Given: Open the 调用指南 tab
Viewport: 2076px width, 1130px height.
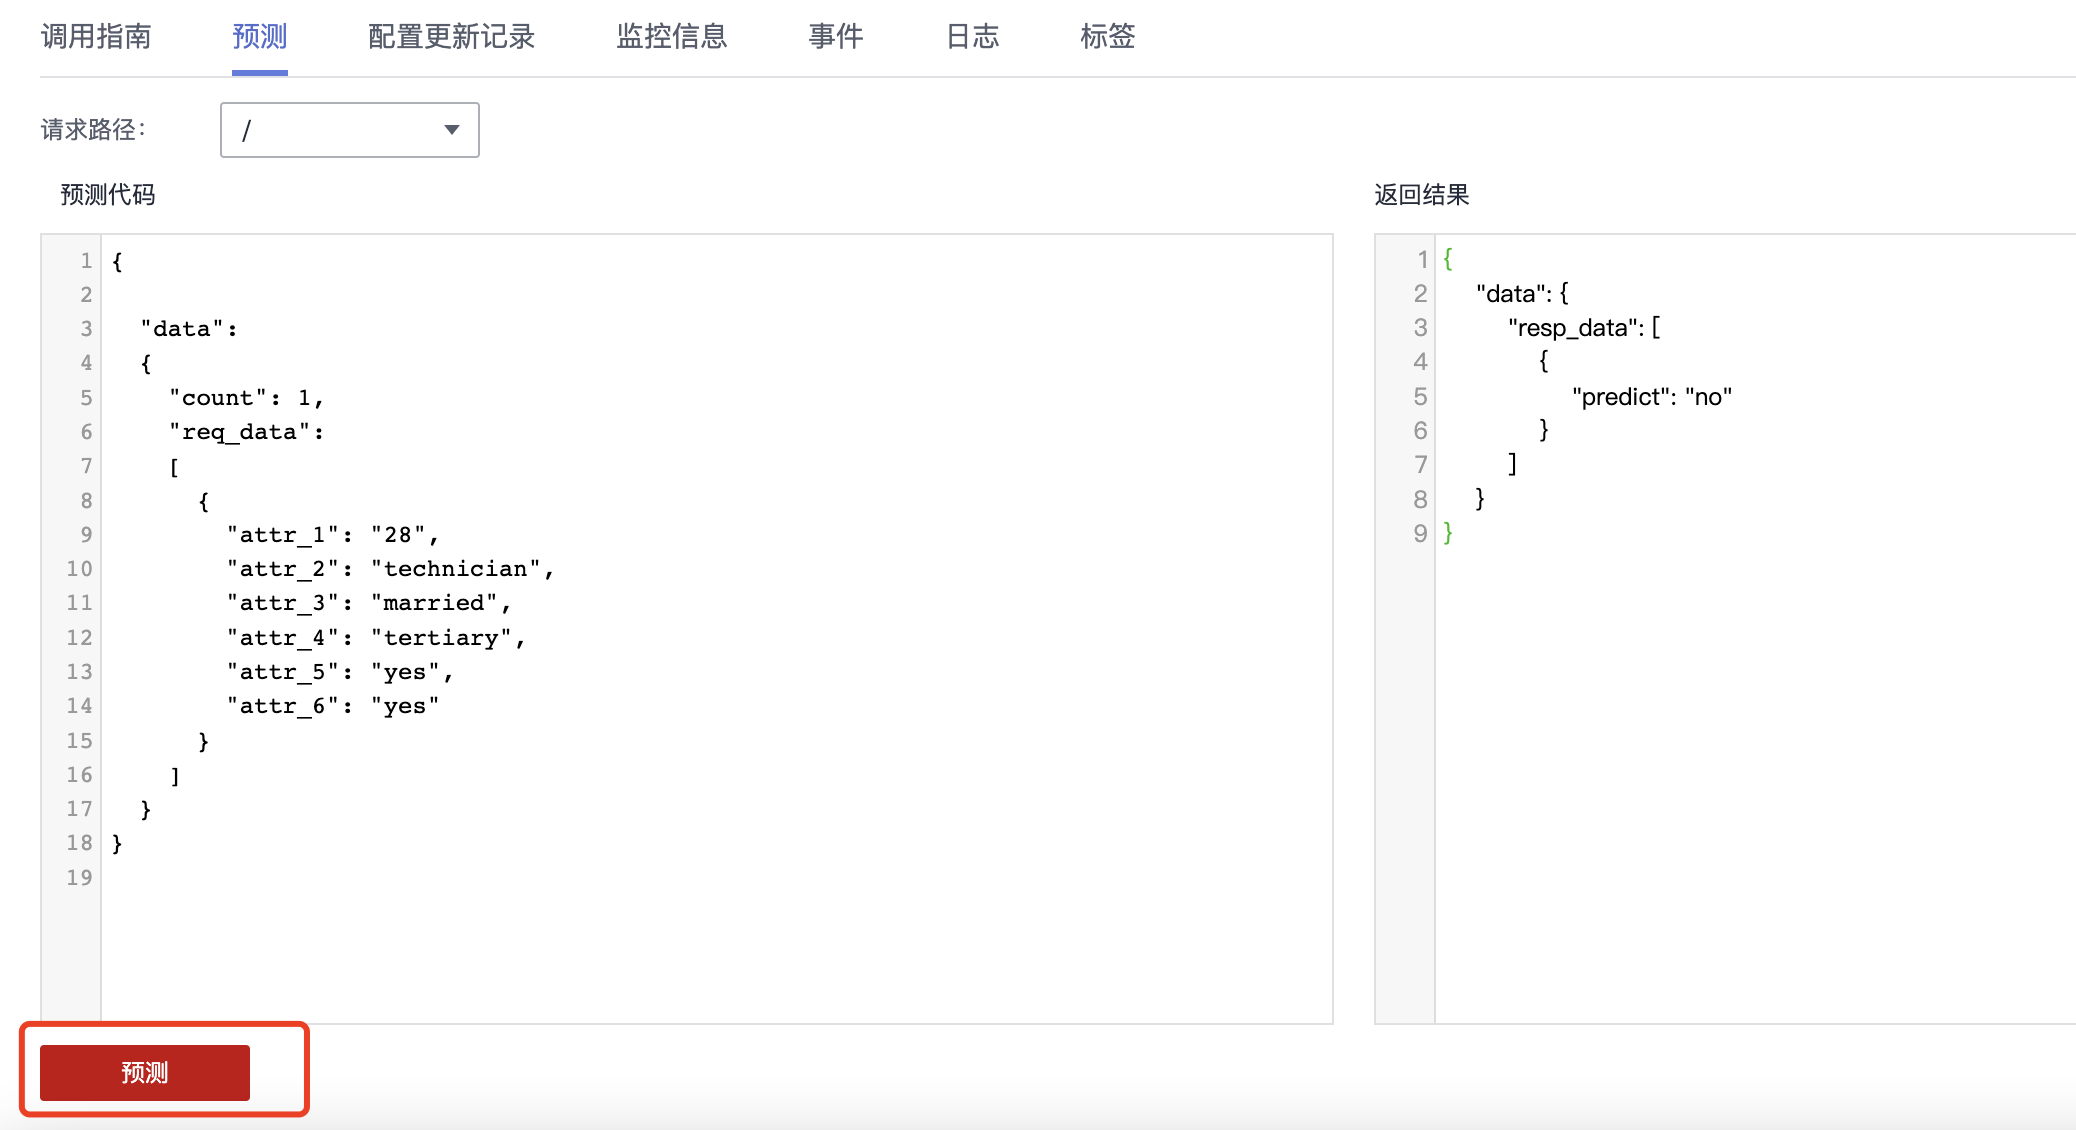Looking at the screenshot, I should click(x=96, y=37).
